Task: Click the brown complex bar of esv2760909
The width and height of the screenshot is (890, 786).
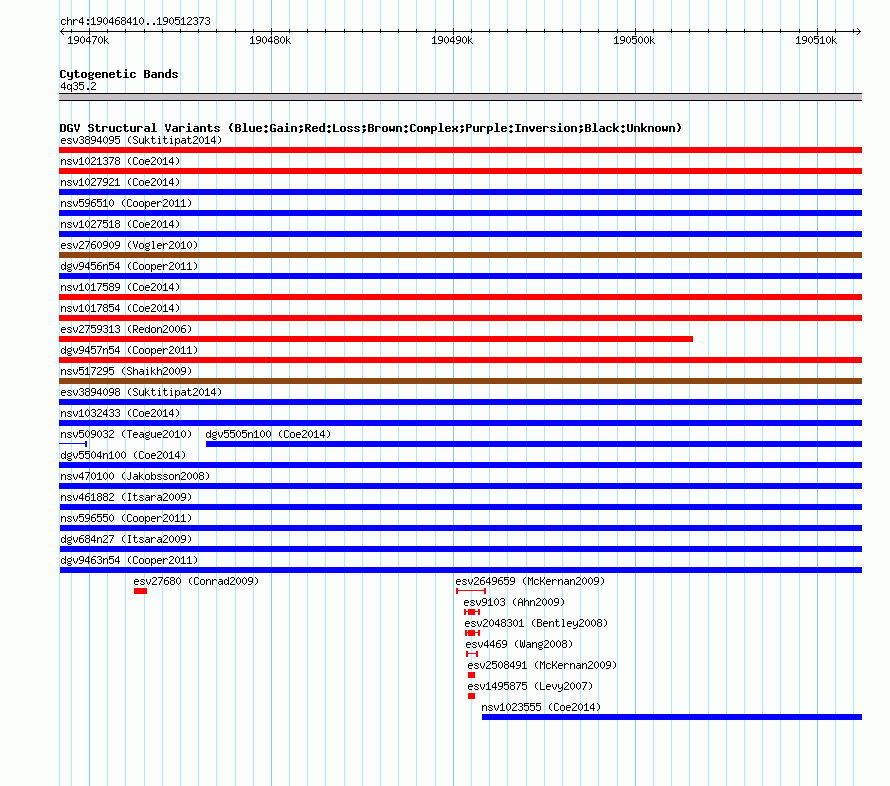Action: coord(460,255)
